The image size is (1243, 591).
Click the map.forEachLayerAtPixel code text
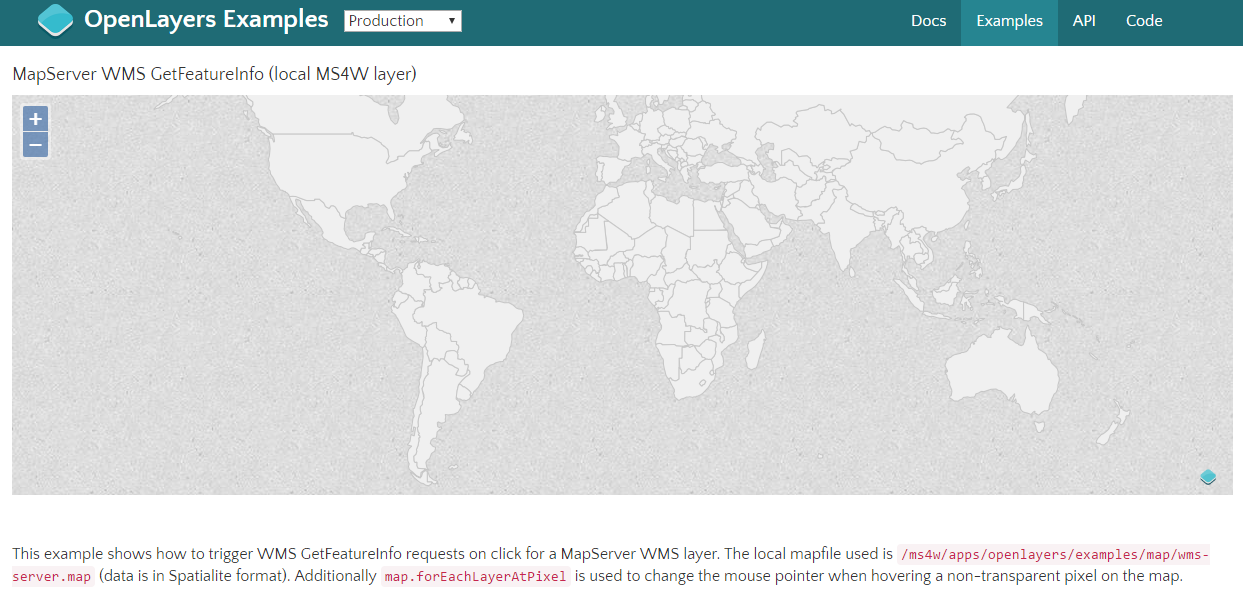click(475, 576)
